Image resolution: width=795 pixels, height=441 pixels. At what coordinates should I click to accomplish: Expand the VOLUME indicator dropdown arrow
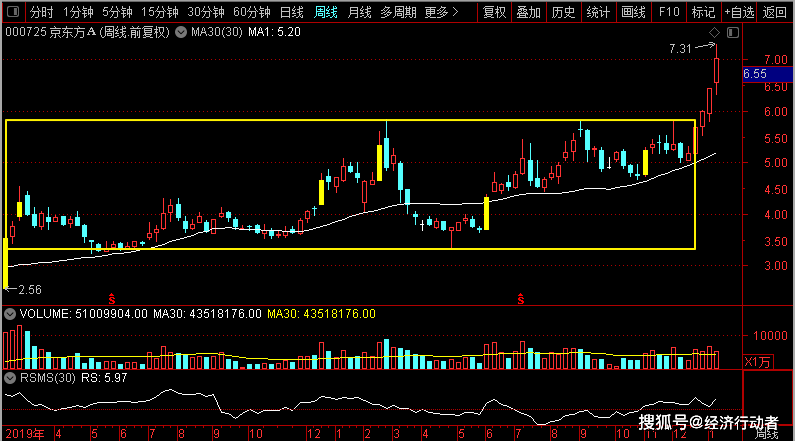pyautogui.click(x=10, y=314)
